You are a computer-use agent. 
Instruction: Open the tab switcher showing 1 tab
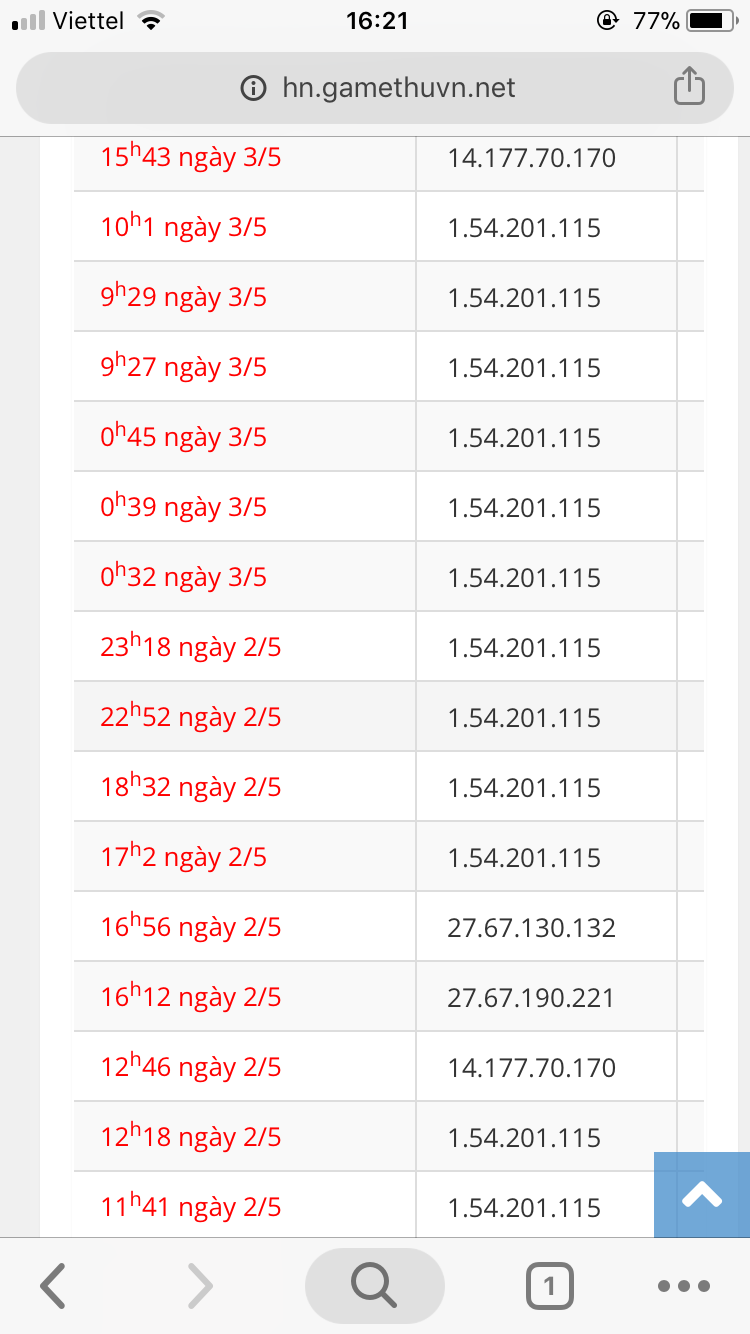point(549,1285)
